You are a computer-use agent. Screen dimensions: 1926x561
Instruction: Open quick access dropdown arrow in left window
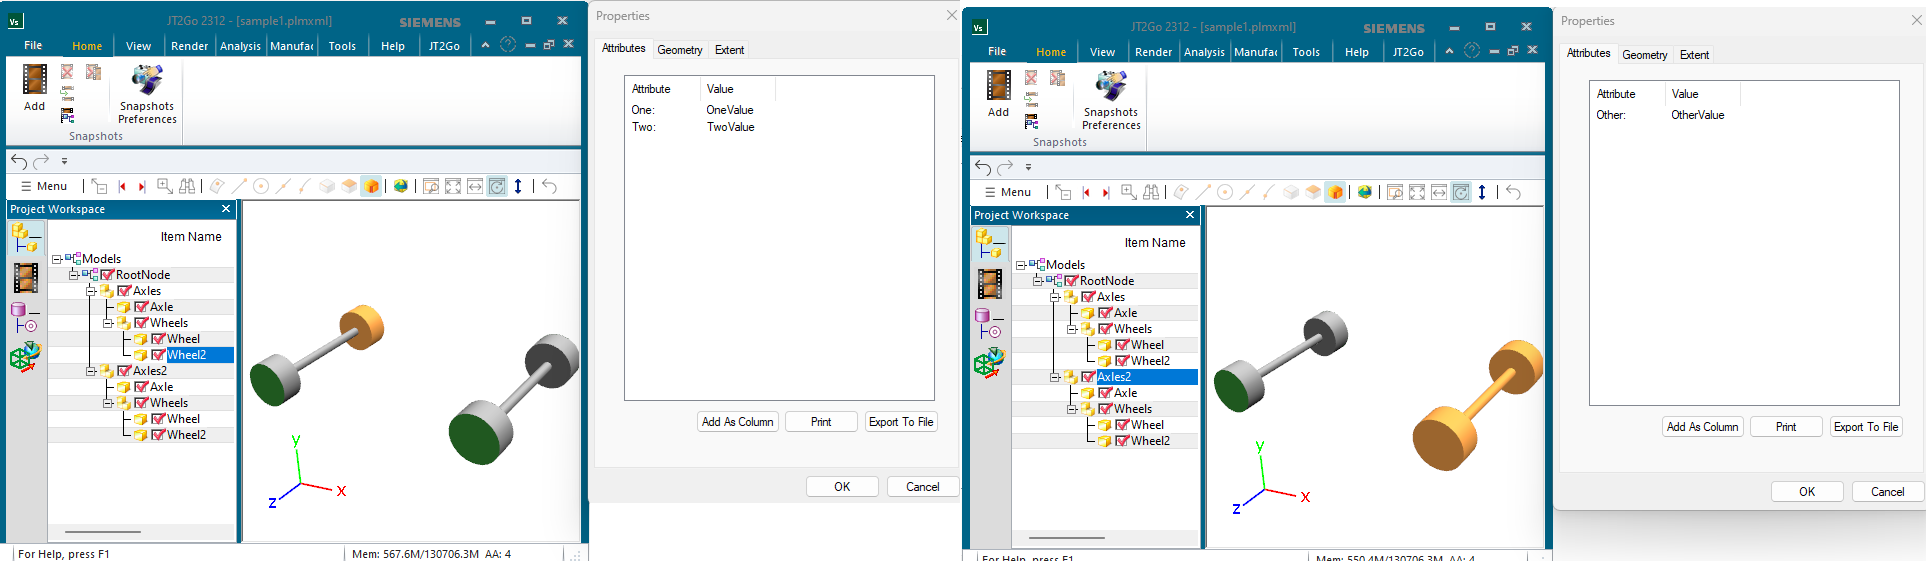(64, 161)
